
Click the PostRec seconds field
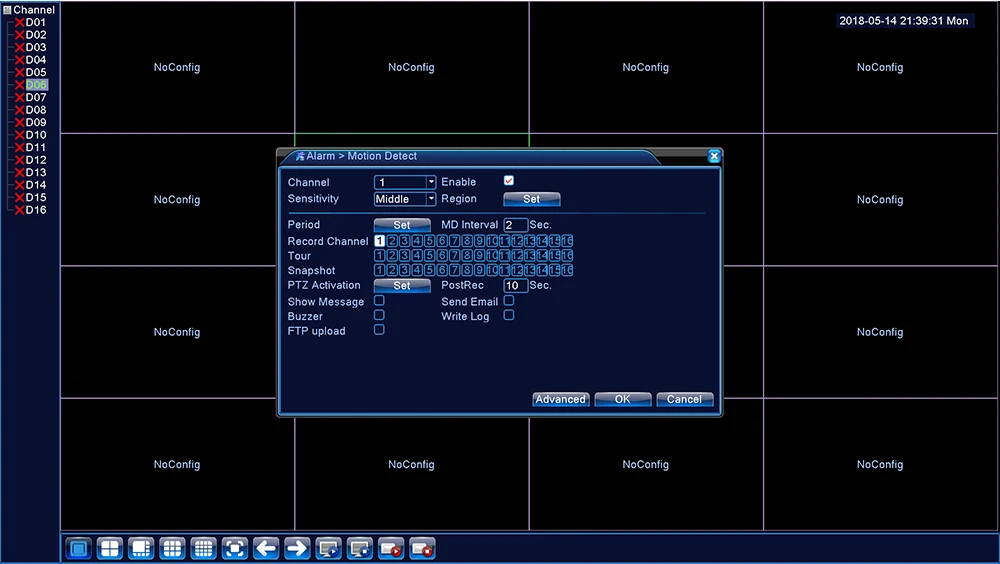click(x=515, y=285)
